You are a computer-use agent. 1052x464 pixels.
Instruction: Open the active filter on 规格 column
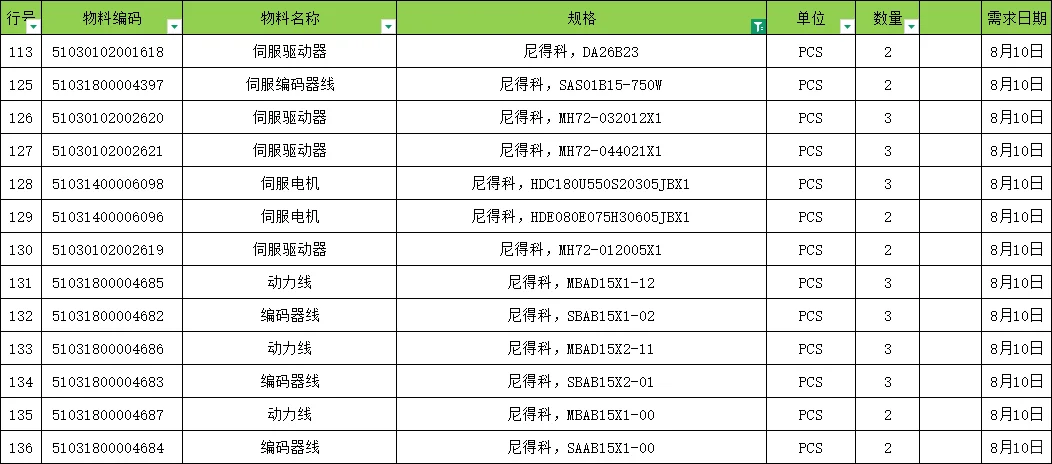(758, 27)
